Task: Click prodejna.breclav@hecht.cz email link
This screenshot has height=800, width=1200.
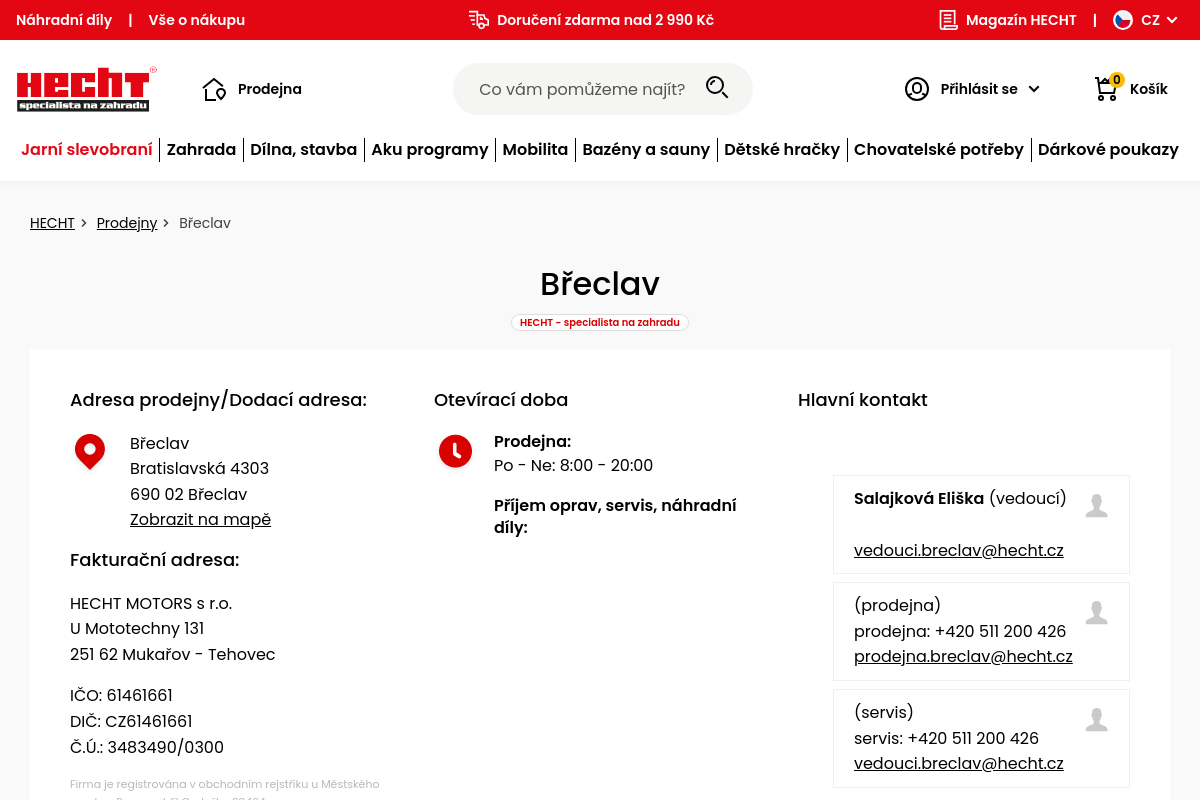Action: [x=963, y=657]
